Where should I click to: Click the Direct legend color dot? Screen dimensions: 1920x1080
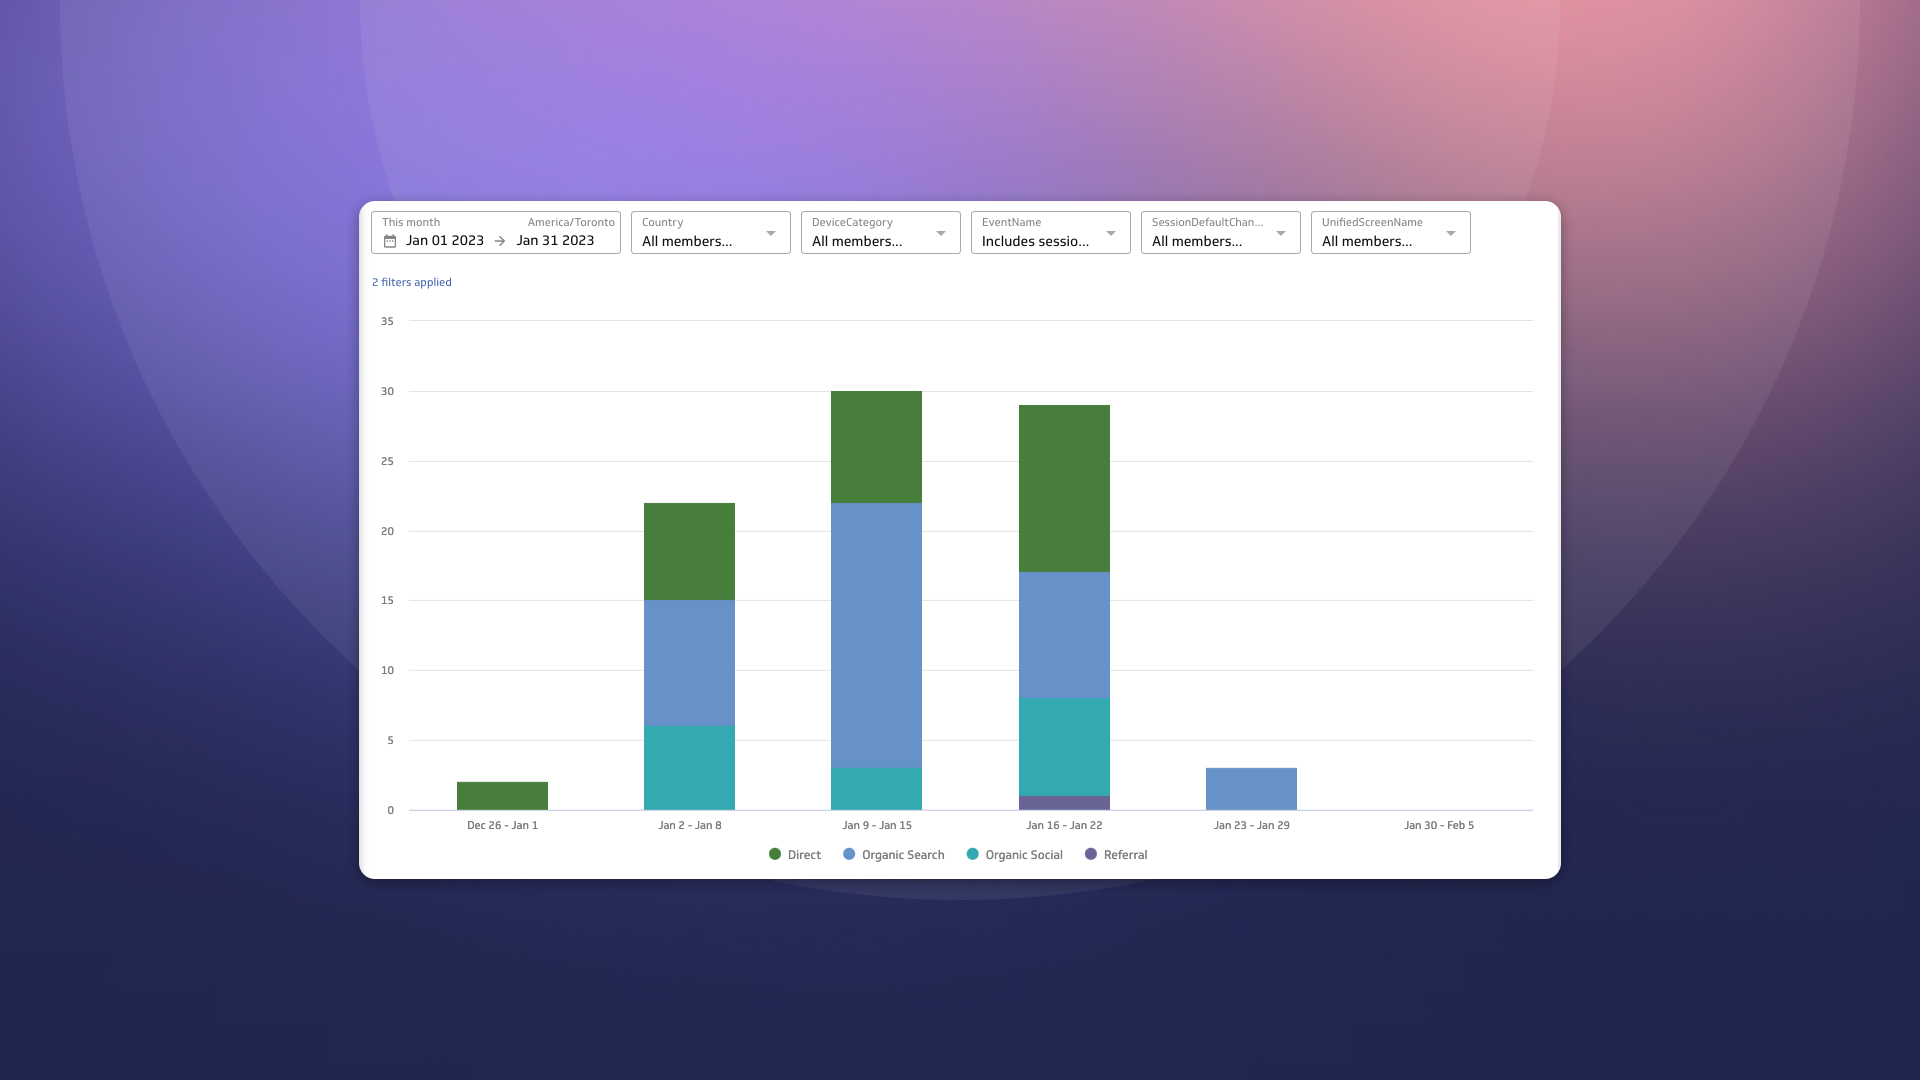(773, 855)
